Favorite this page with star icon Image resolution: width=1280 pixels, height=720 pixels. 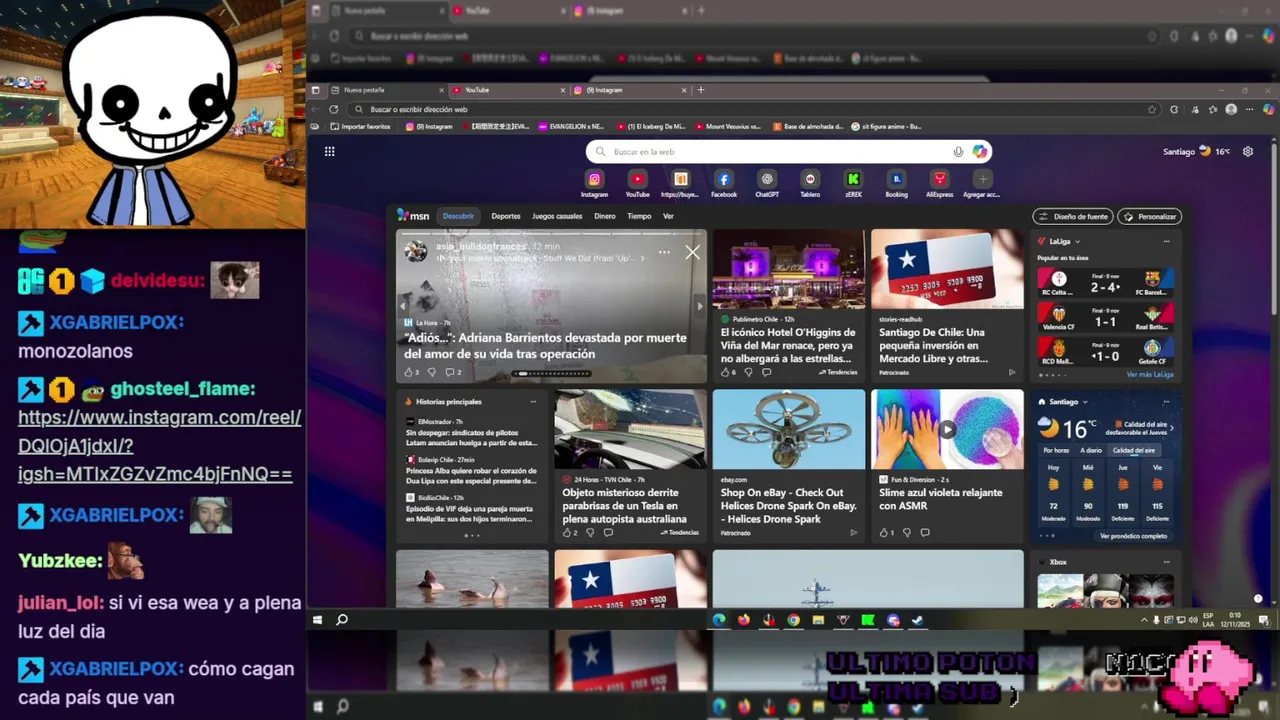[x=1152, y=109]
